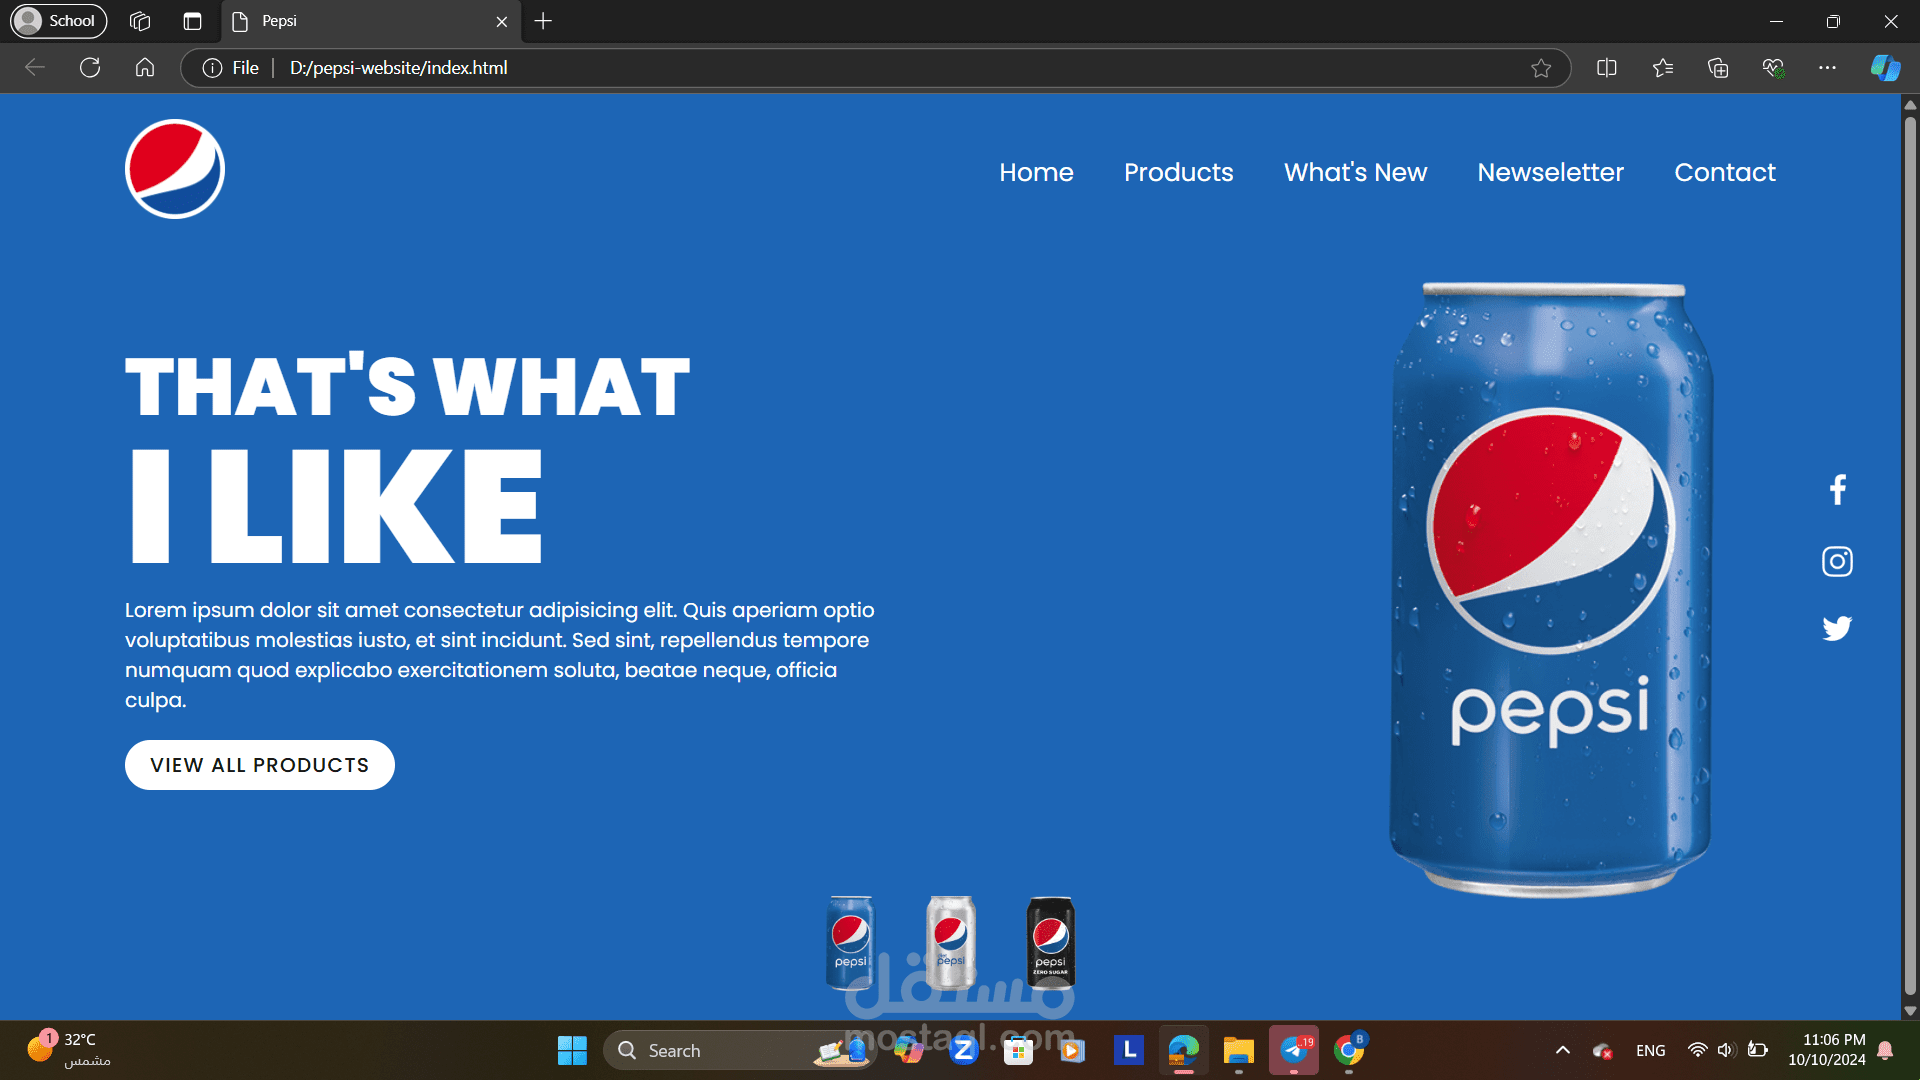
Task: Open the Copilot sidebar icon
Action: click(1885, 68)
